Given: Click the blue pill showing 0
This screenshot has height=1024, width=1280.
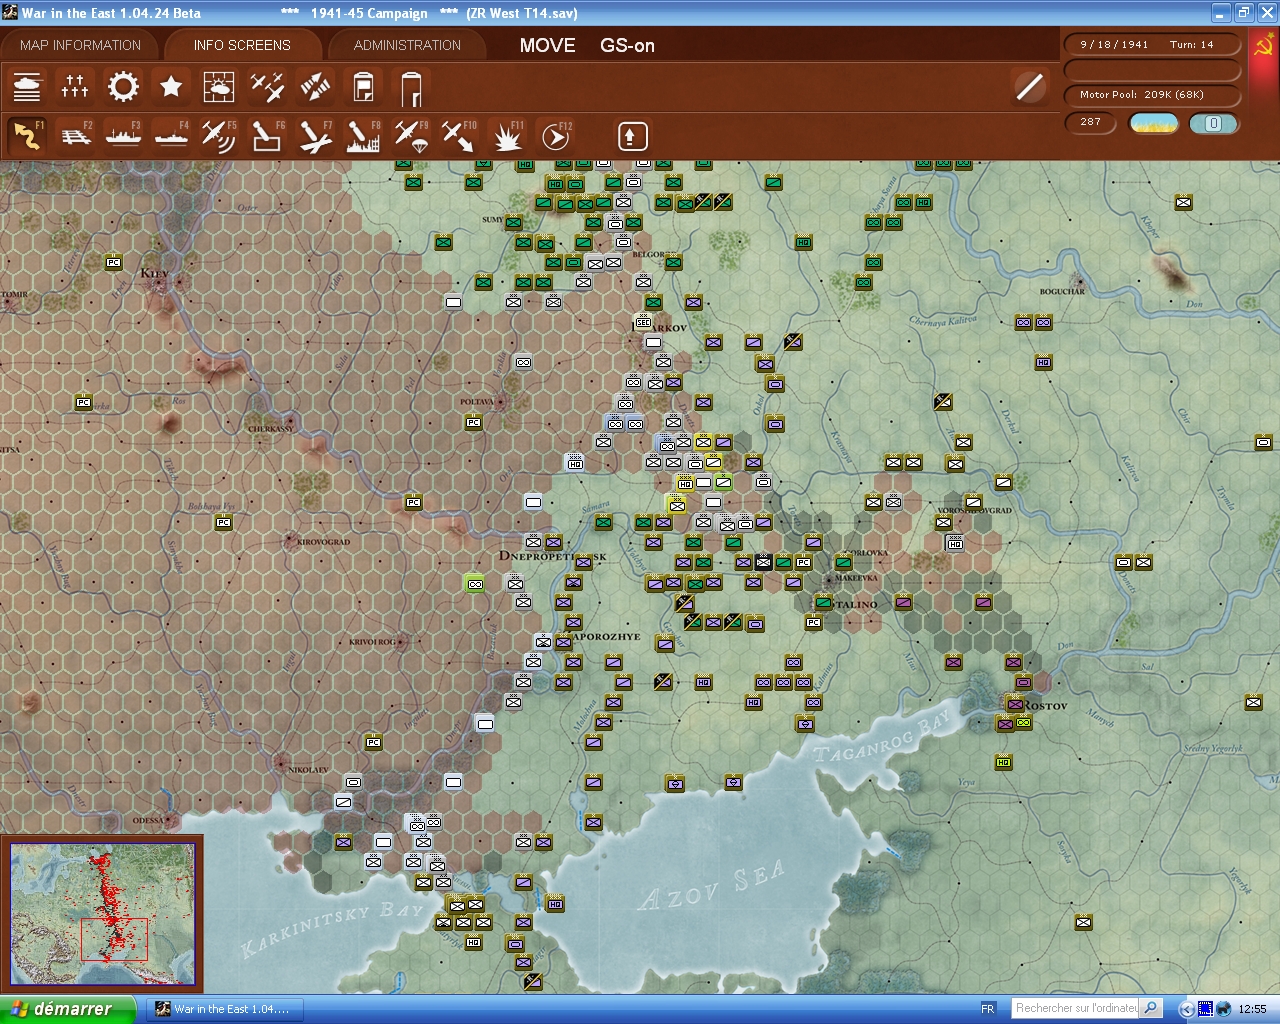Looking at the screenshot, I should pos(1213,123).
